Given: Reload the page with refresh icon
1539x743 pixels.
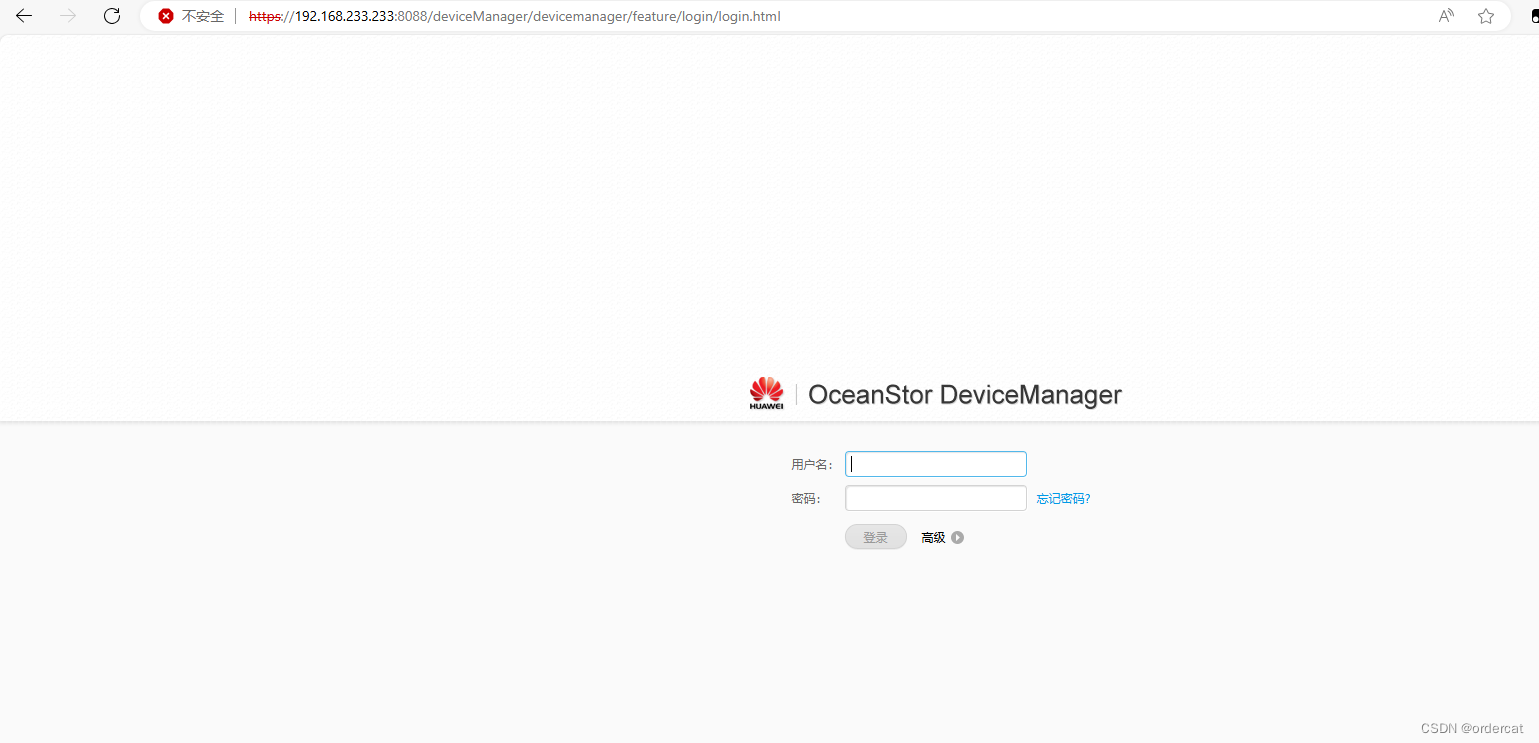Looking at the screenshot, I should click(x=112, y=16).
